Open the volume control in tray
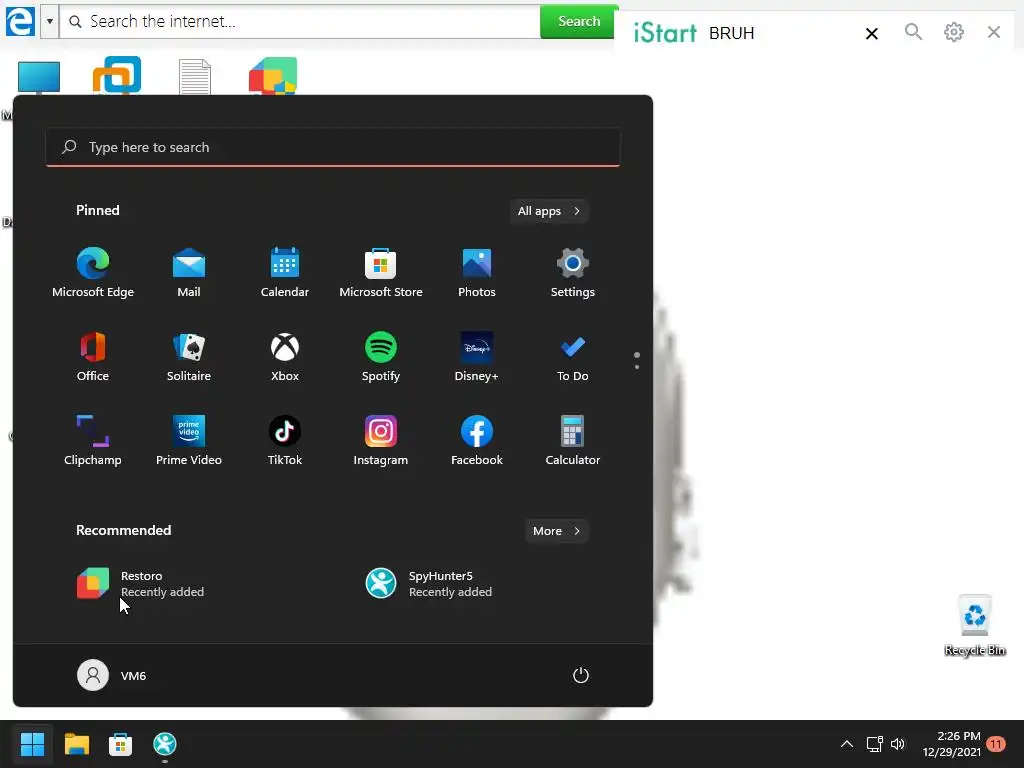This screenshot has height=768, width=1024. (x=899, y=744)
